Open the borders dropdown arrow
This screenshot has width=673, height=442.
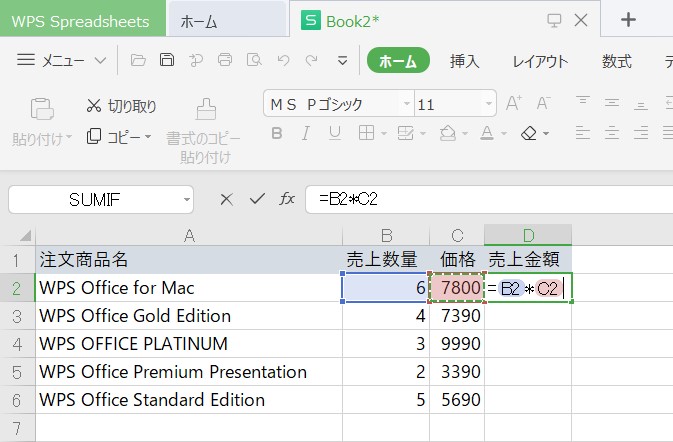click(x=384, y=134)
